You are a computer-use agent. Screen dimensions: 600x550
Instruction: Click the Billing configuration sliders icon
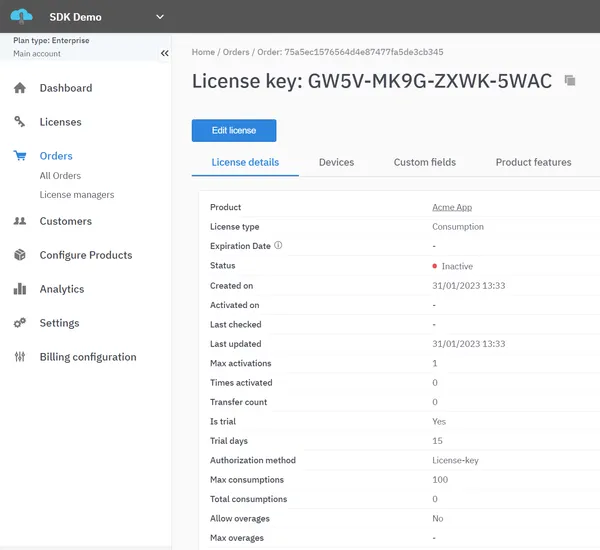click(20, 357)
